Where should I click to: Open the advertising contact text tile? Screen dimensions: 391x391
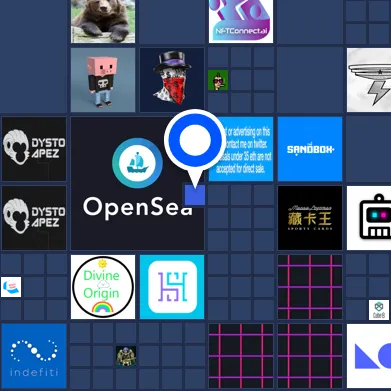tap(241, 149)
